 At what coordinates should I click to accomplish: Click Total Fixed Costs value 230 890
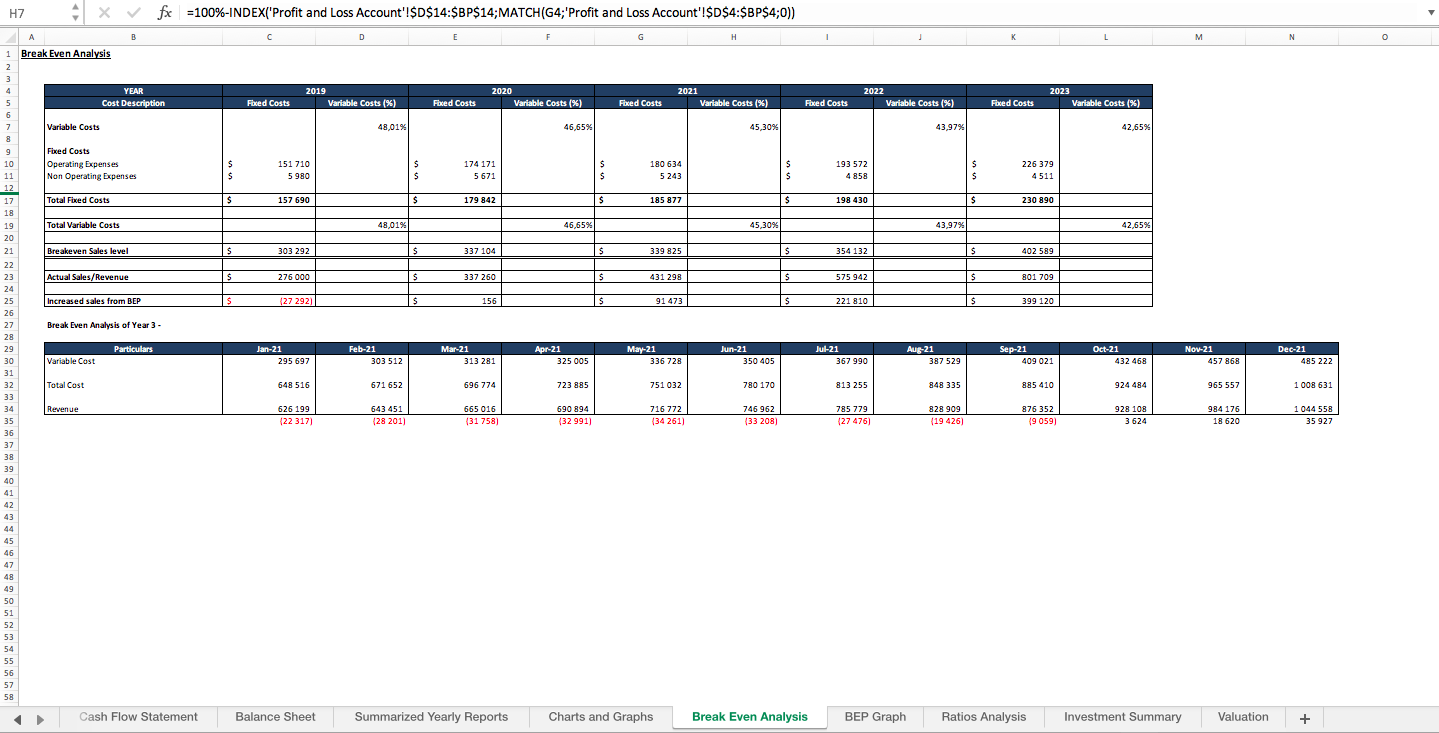[x=1012, y=200]
